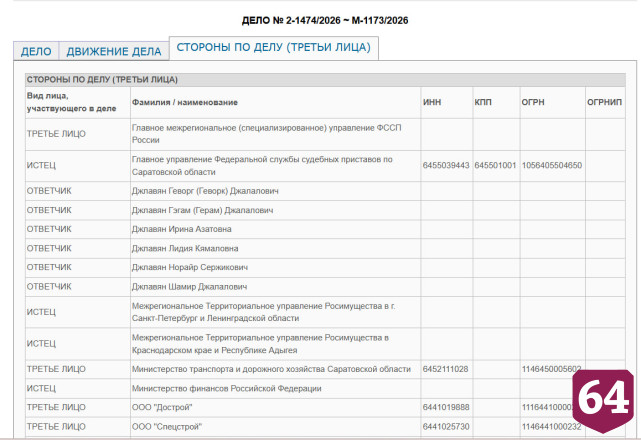Screen dimensions: 641x440
Task: Select Росимущества в г. Санкт-Петербург и Ленинградской области
Action: coord(264,312)
